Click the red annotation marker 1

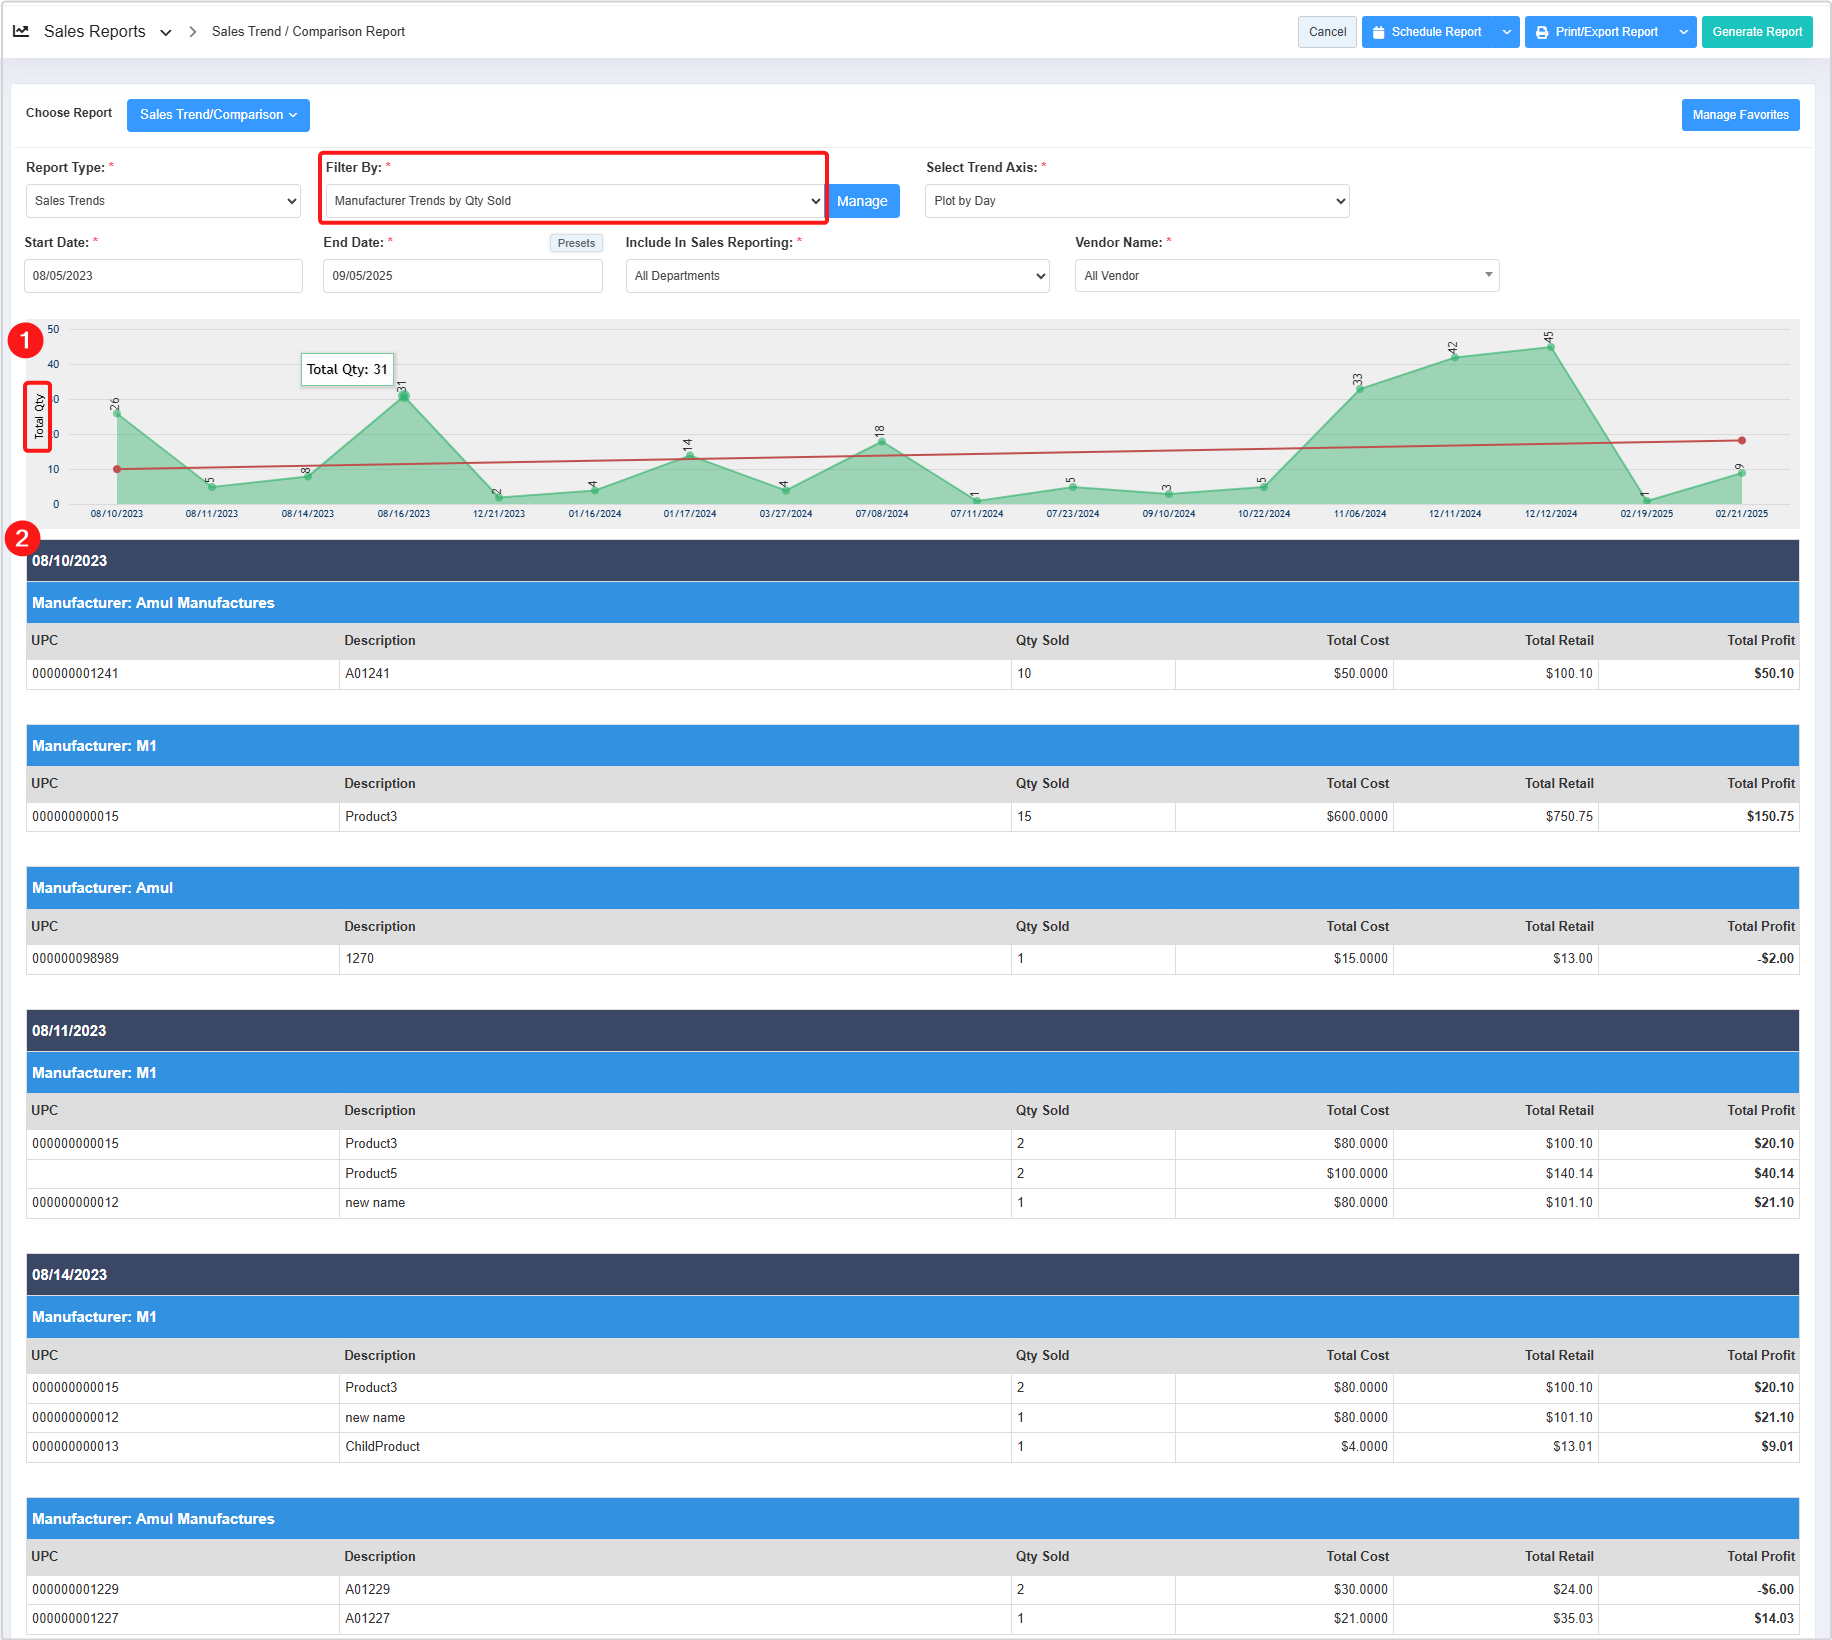pos(25,341)
